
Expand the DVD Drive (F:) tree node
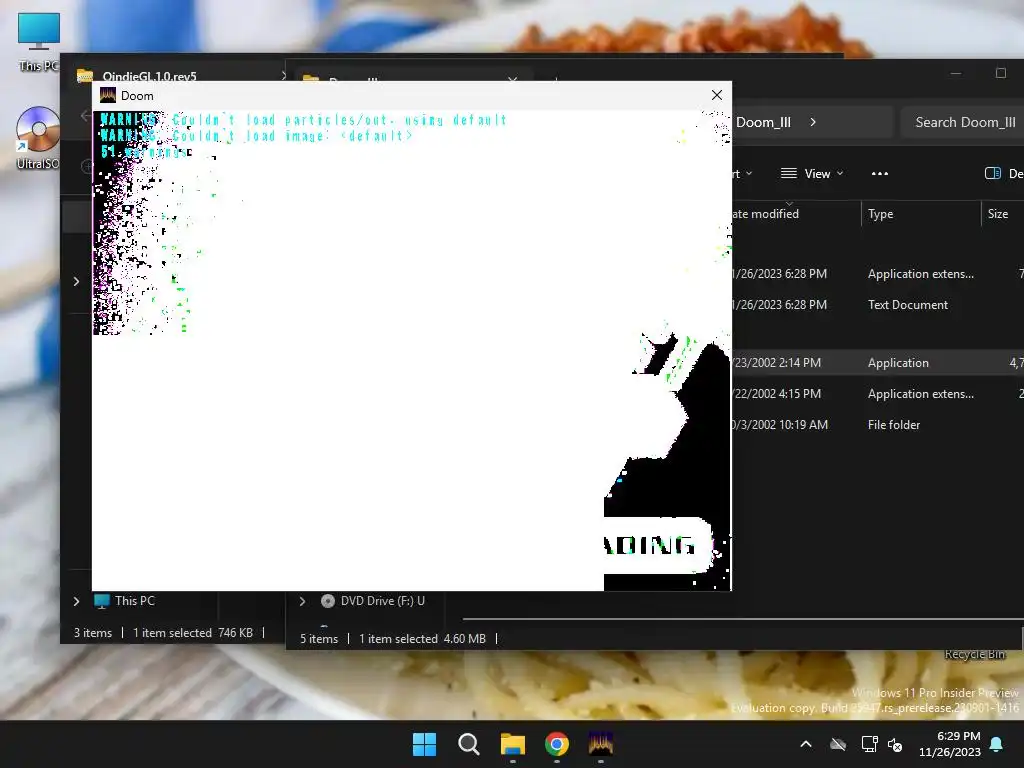(x=302, y=601)
